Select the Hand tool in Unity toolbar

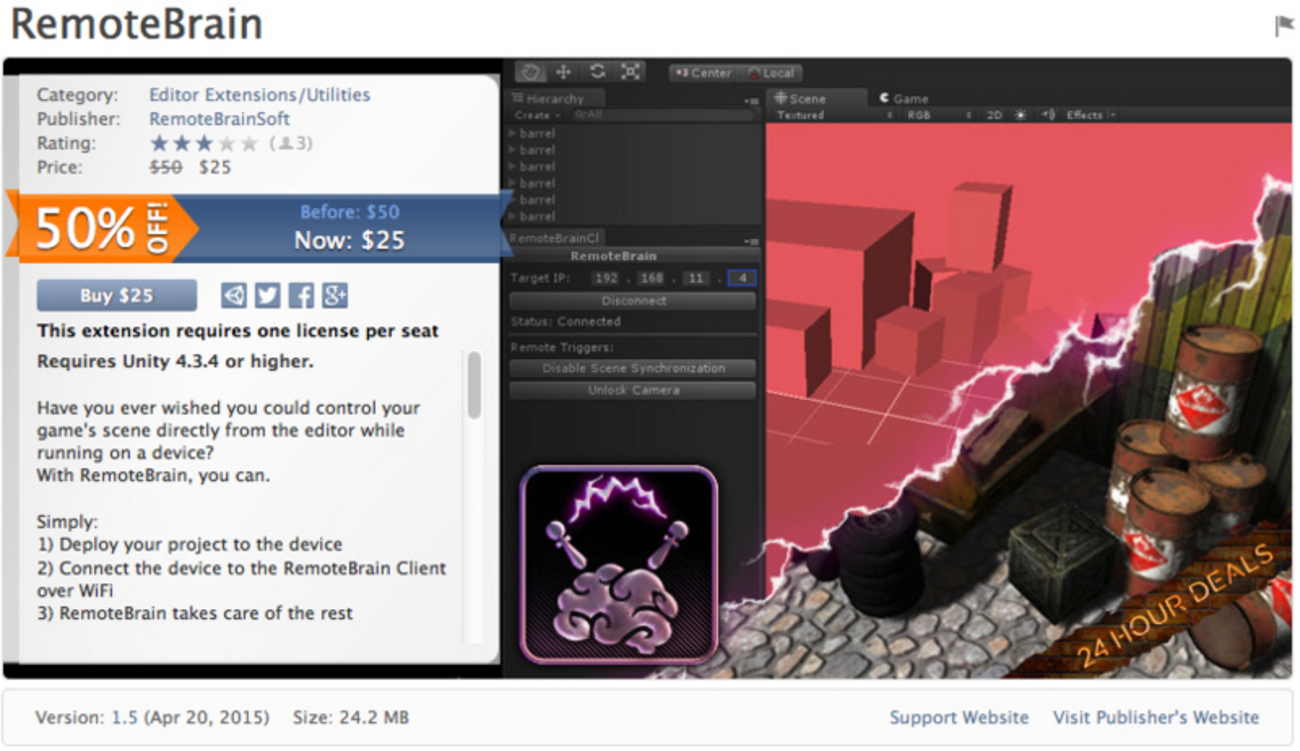(531, 72)
